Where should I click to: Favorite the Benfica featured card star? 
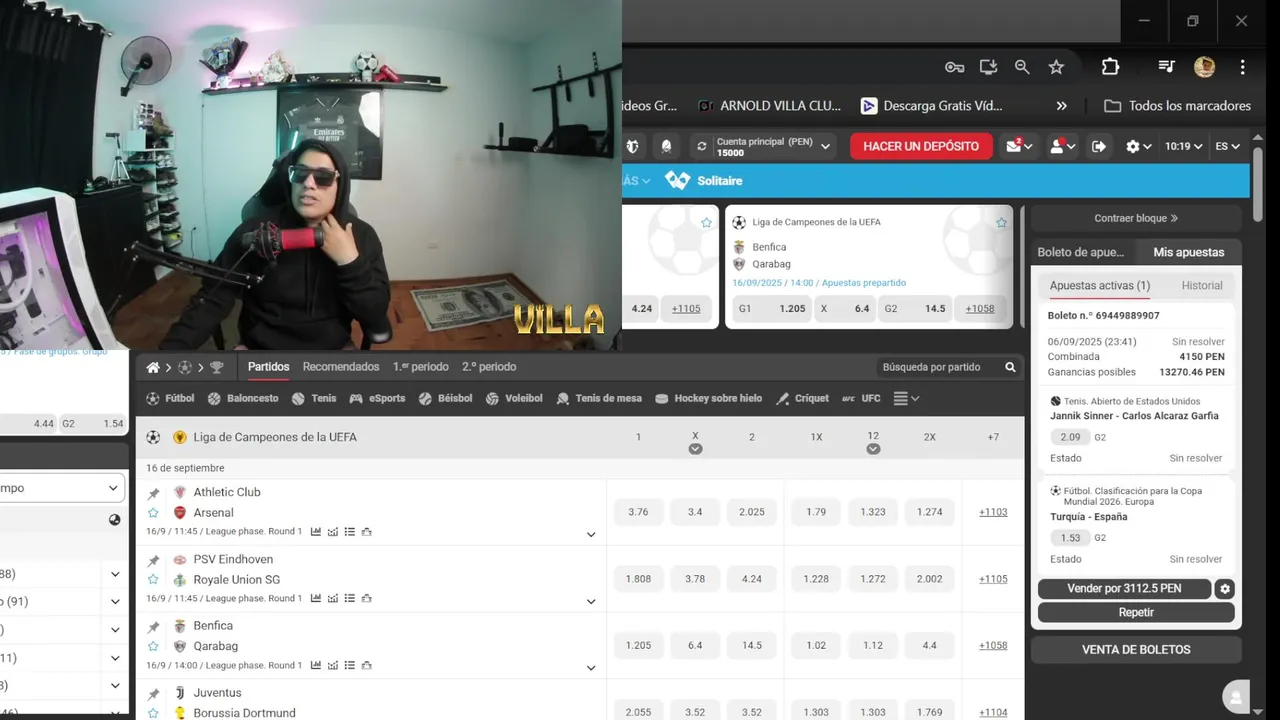point(1001,223)
